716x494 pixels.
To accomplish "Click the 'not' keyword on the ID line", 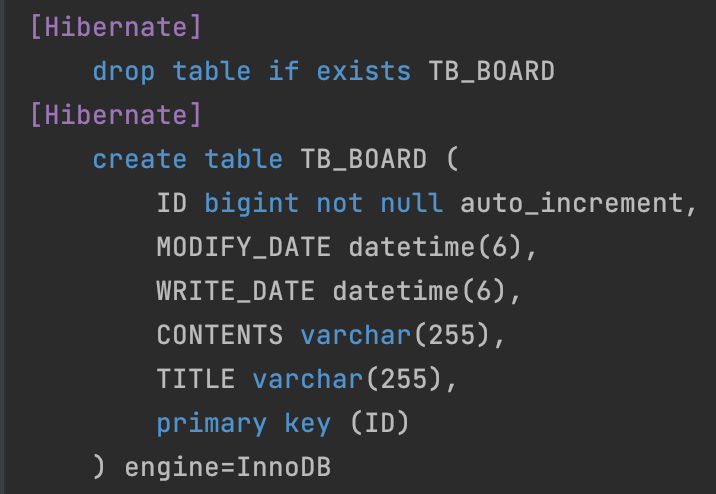I will coord(340,203).
